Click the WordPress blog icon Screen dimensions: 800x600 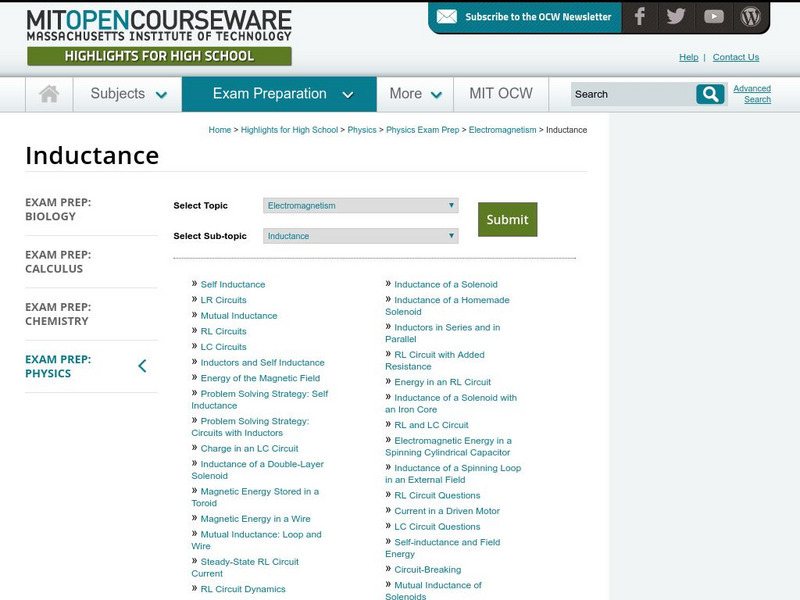click(x=751, y=16)
